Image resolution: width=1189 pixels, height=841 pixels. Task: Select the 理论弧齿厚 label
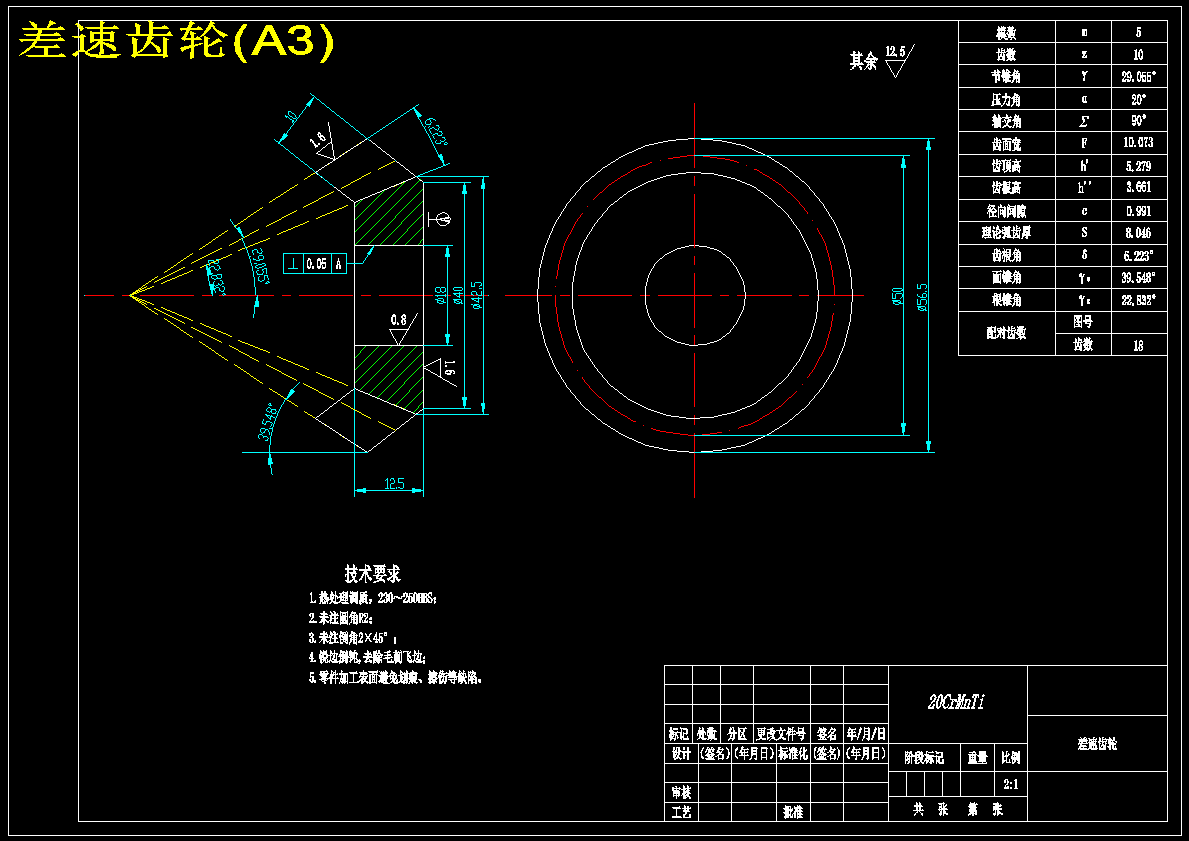point(1006,232)
